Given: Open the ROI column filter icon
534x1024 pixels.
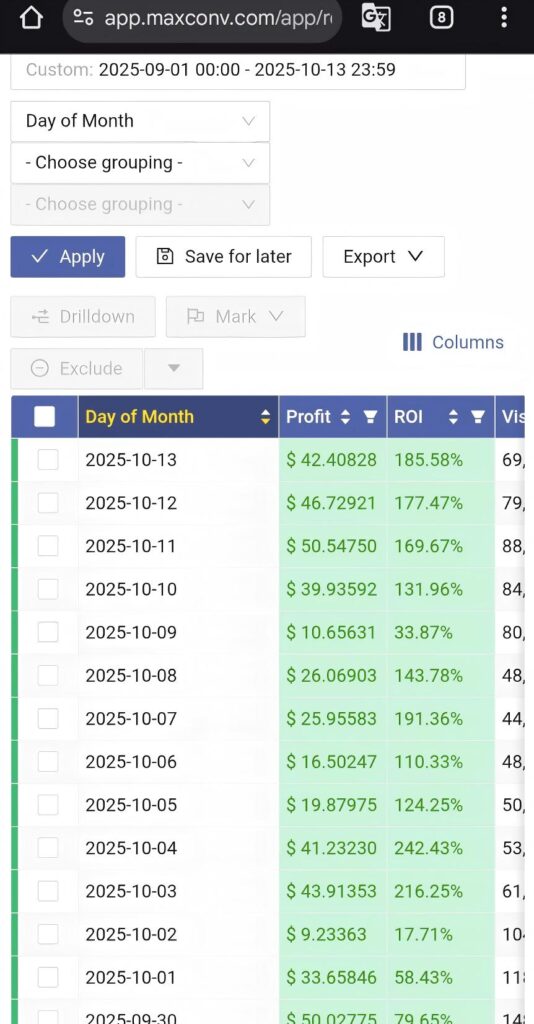Looking at the screenshot, I should pos(478,417).
